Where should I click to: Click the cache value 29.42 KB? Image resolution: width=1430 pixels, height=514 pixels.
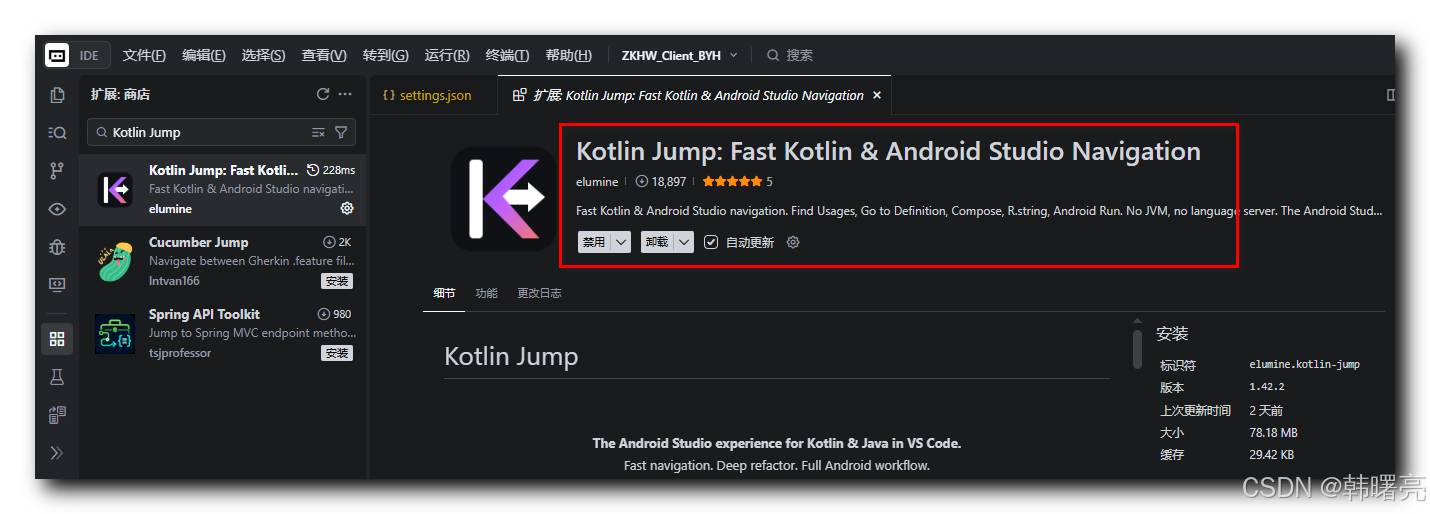click(1271, 455)
